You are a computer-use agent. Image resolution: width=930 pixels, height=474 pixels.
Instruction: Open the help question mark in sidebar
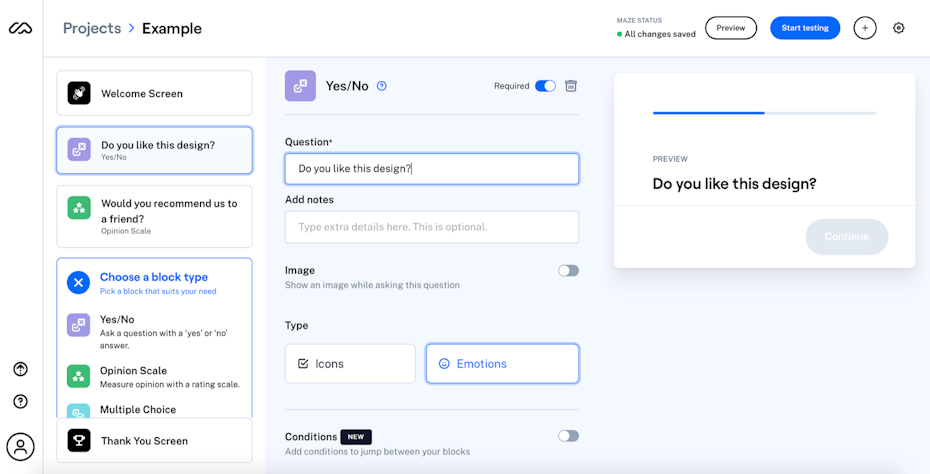click(x=20, y=401)
